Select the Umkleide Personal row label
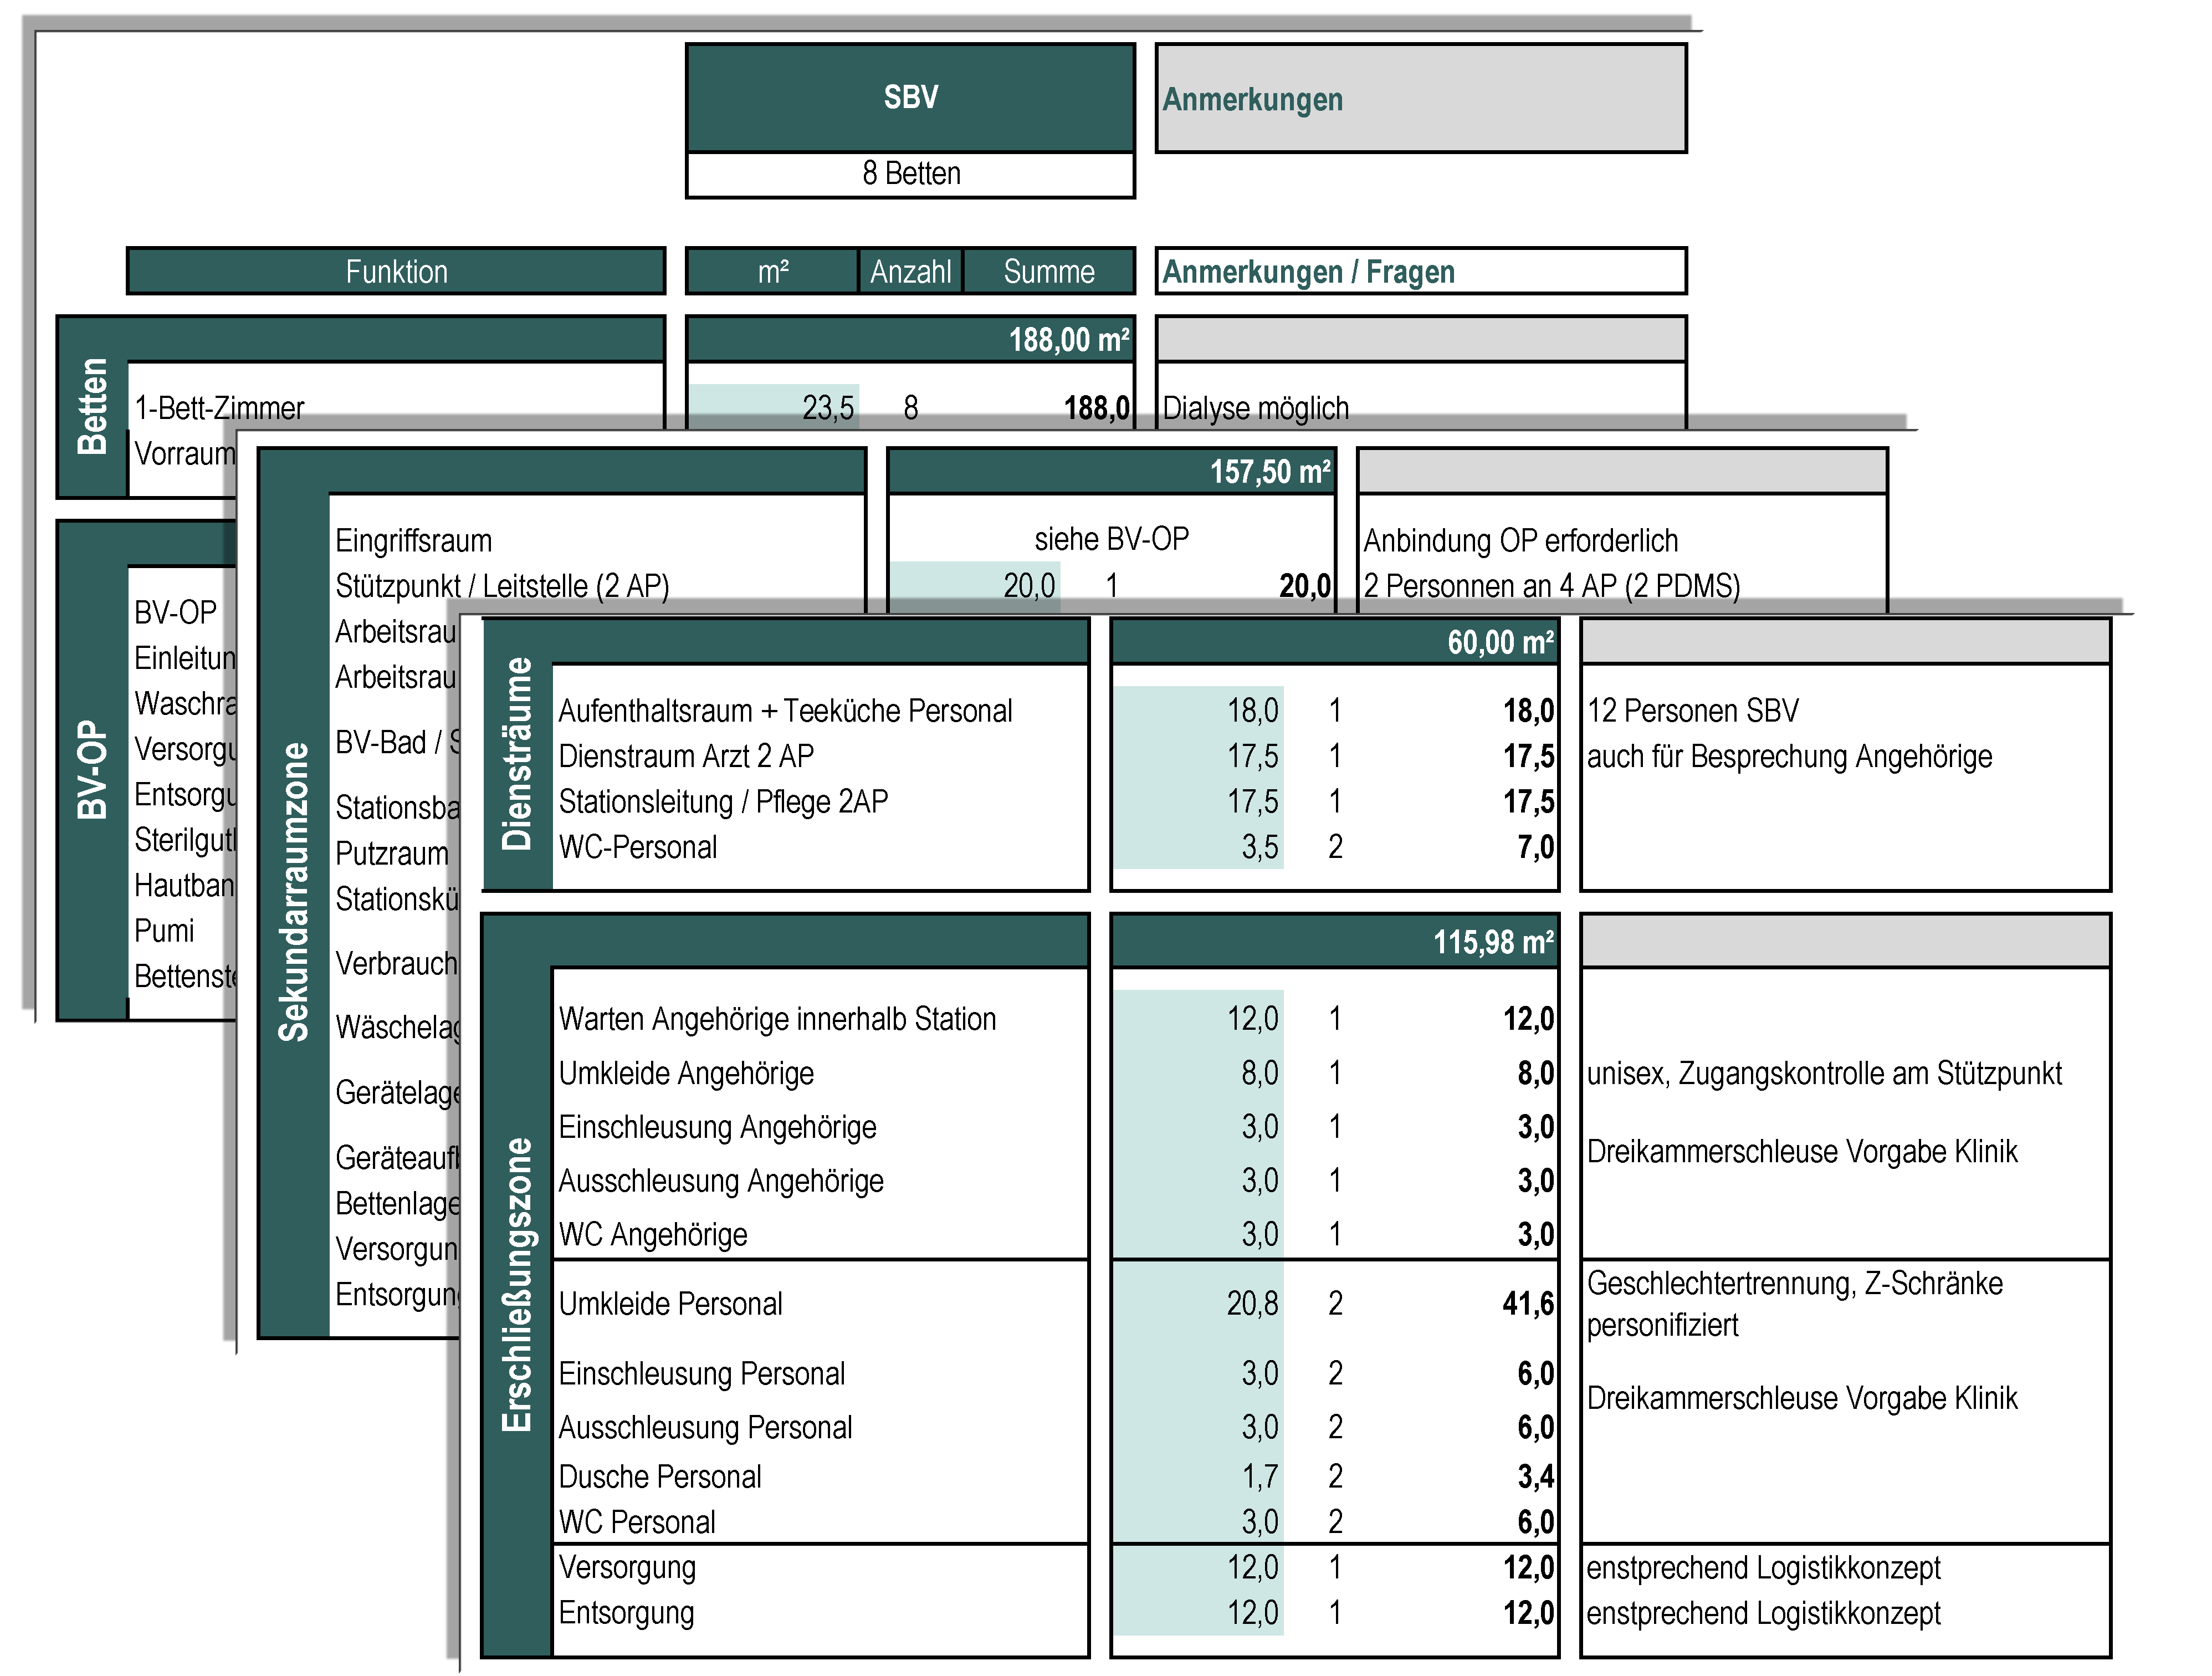 [x=670, y=1304]
